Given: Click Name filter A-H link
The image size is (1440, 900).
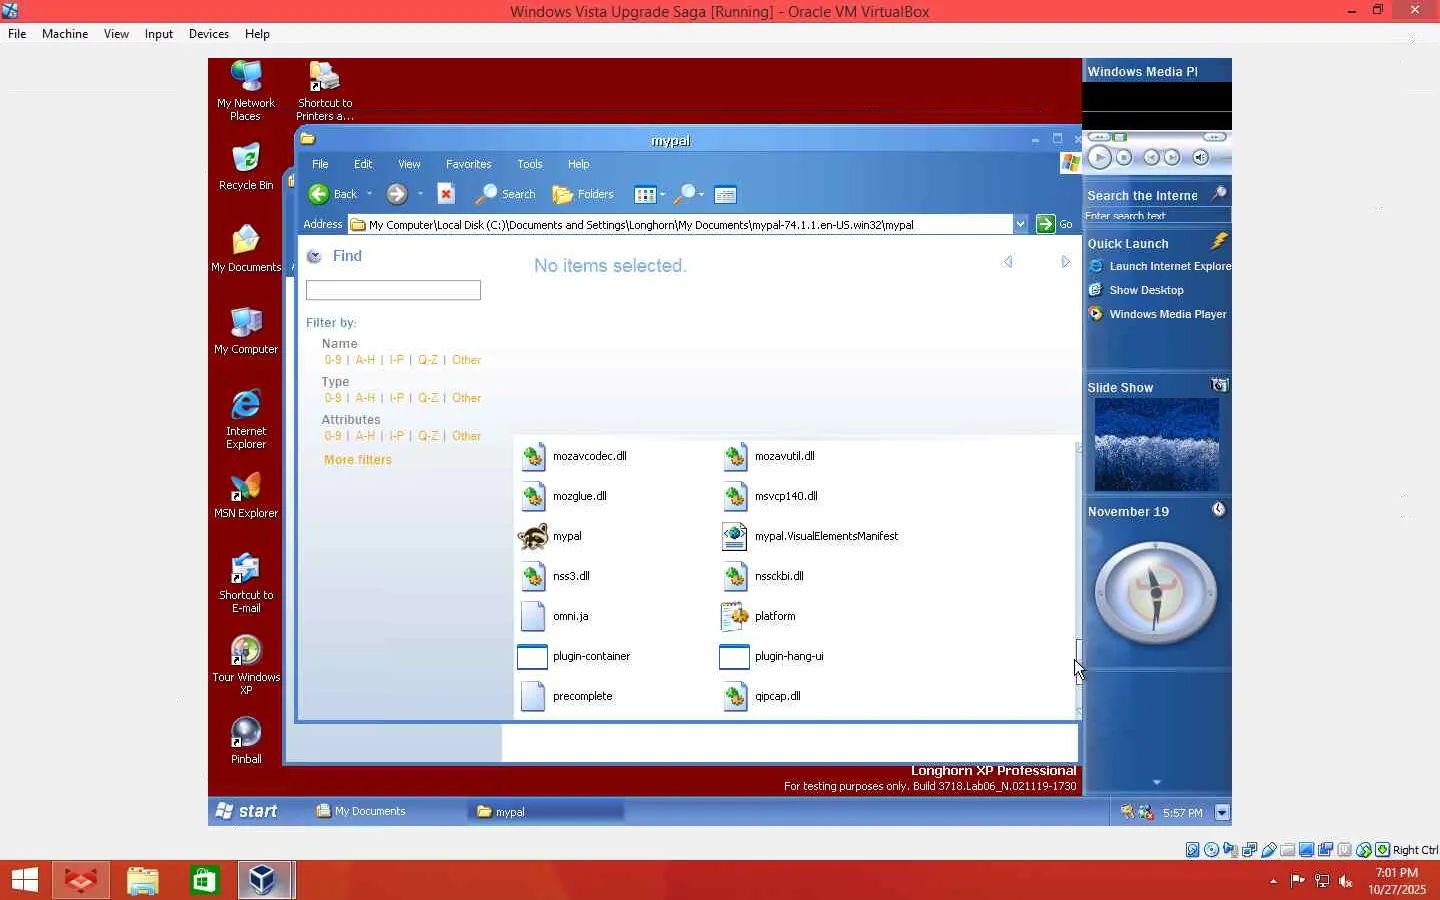Looking at the screenshot, I should (365, 360).
